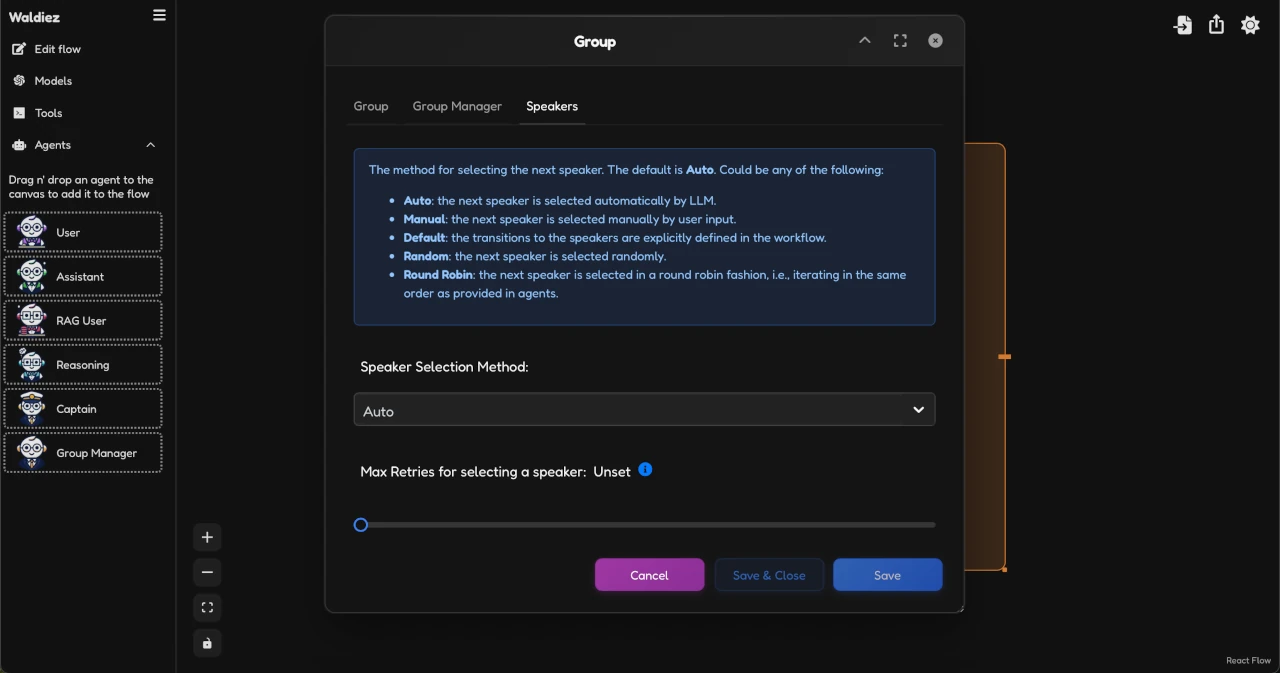1280x673 pixels.
Task: Click the Agents section label
Action: [53, 145]
